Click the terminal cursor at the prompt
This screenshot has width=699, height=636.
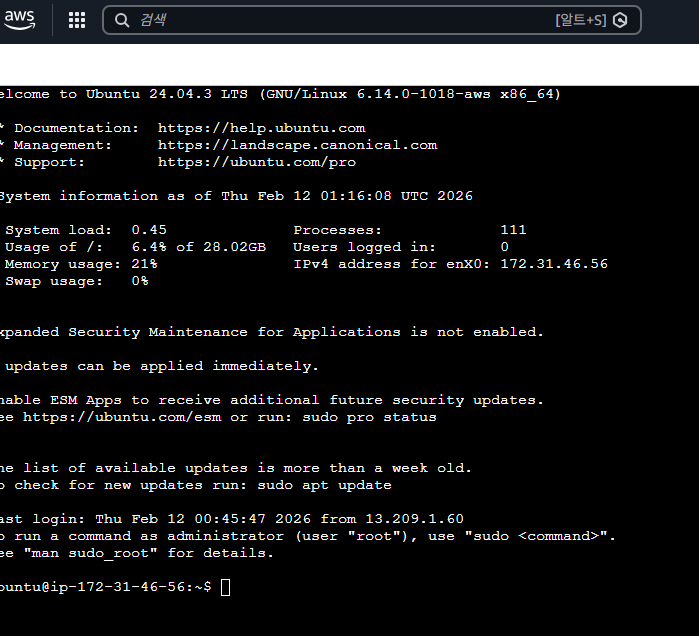coord(226,587)
